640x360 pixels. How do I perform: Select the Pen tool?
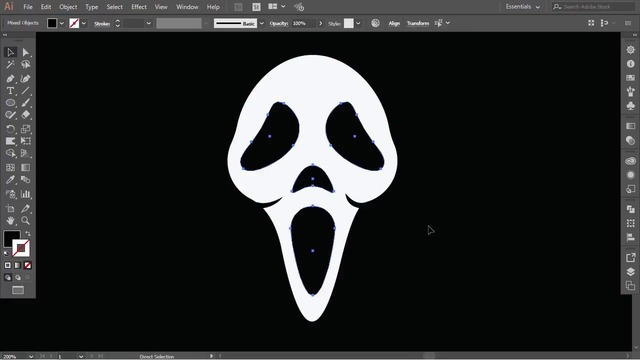[x=11, y=78]
